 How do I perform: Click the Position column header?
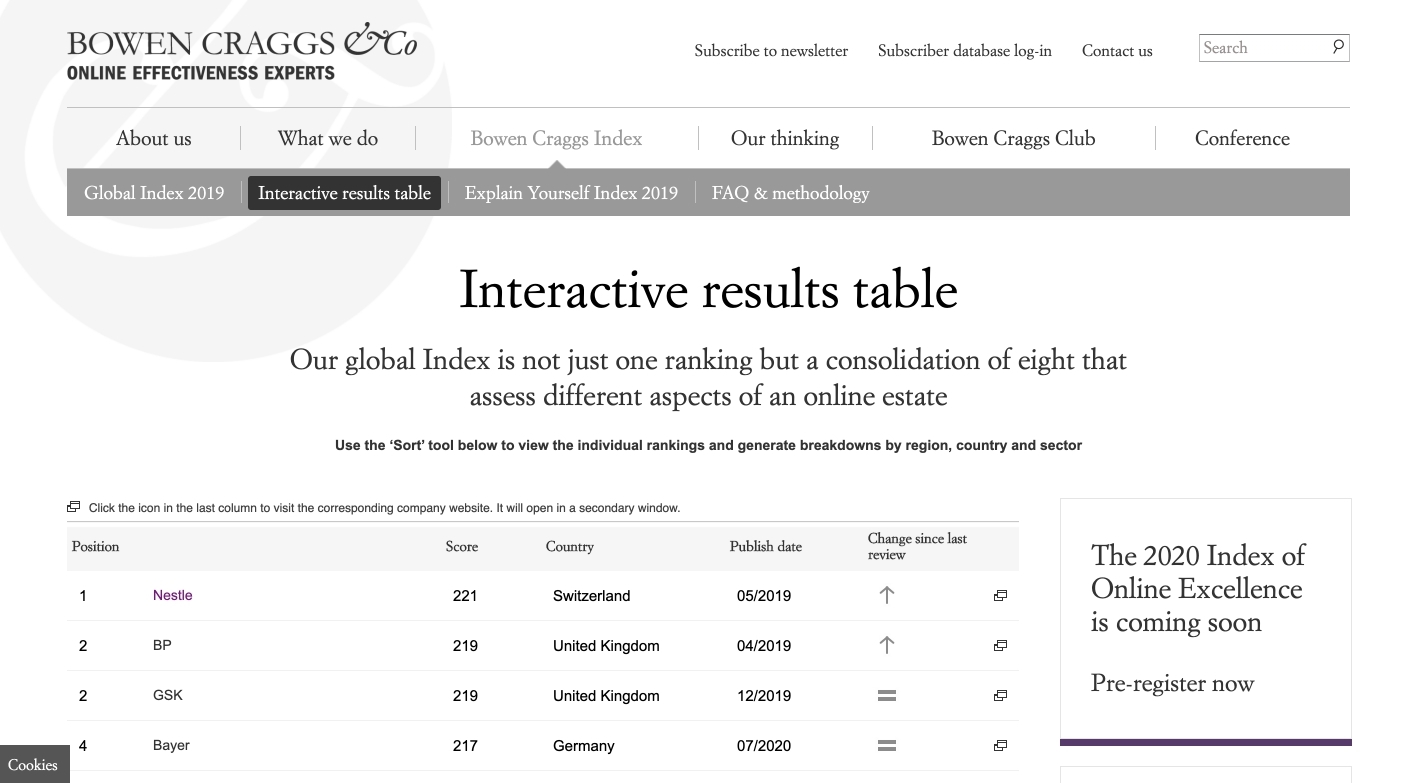tap(96, 546)
